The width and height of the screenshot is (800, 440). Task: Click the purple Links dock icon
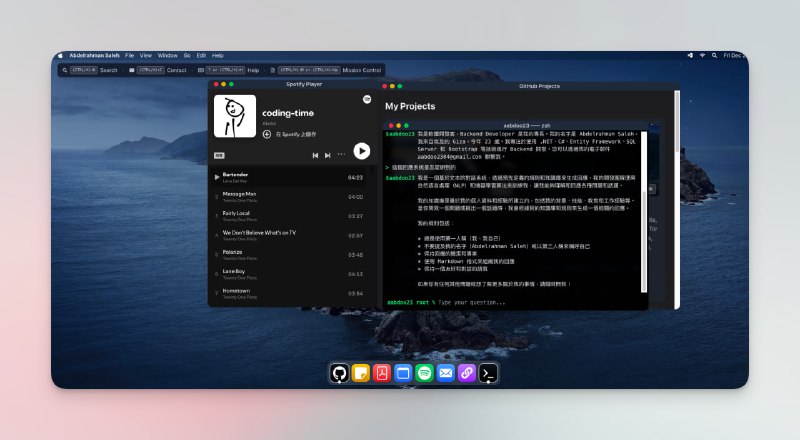[x=466, y=373]
